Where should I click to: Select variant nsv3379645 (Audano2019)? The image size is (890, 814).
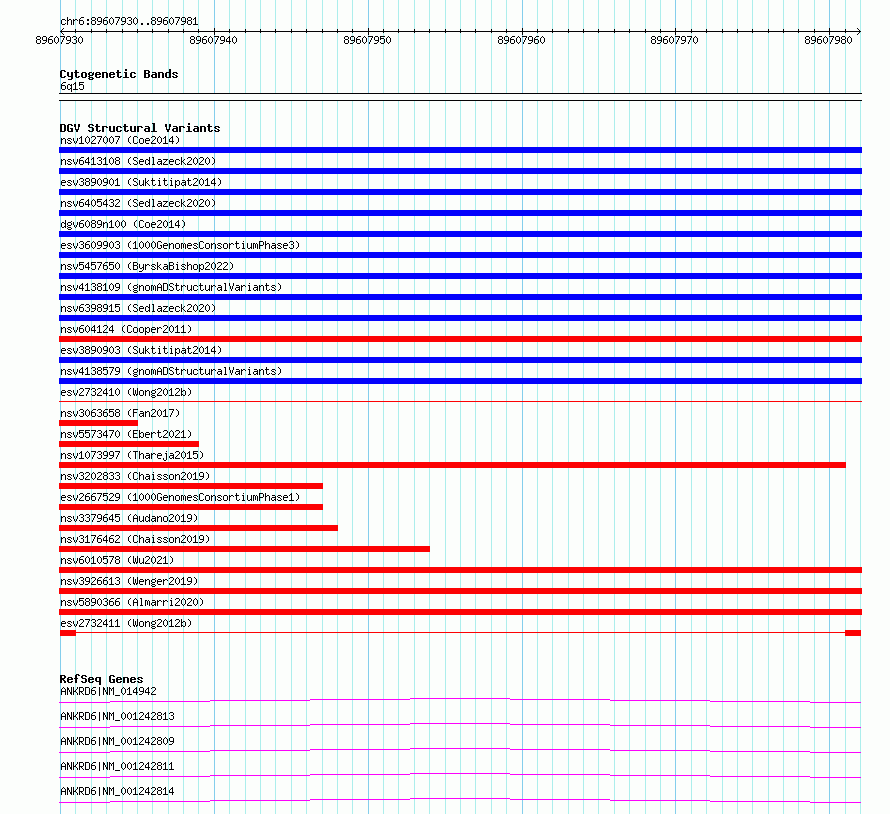[x=129, y=518]
